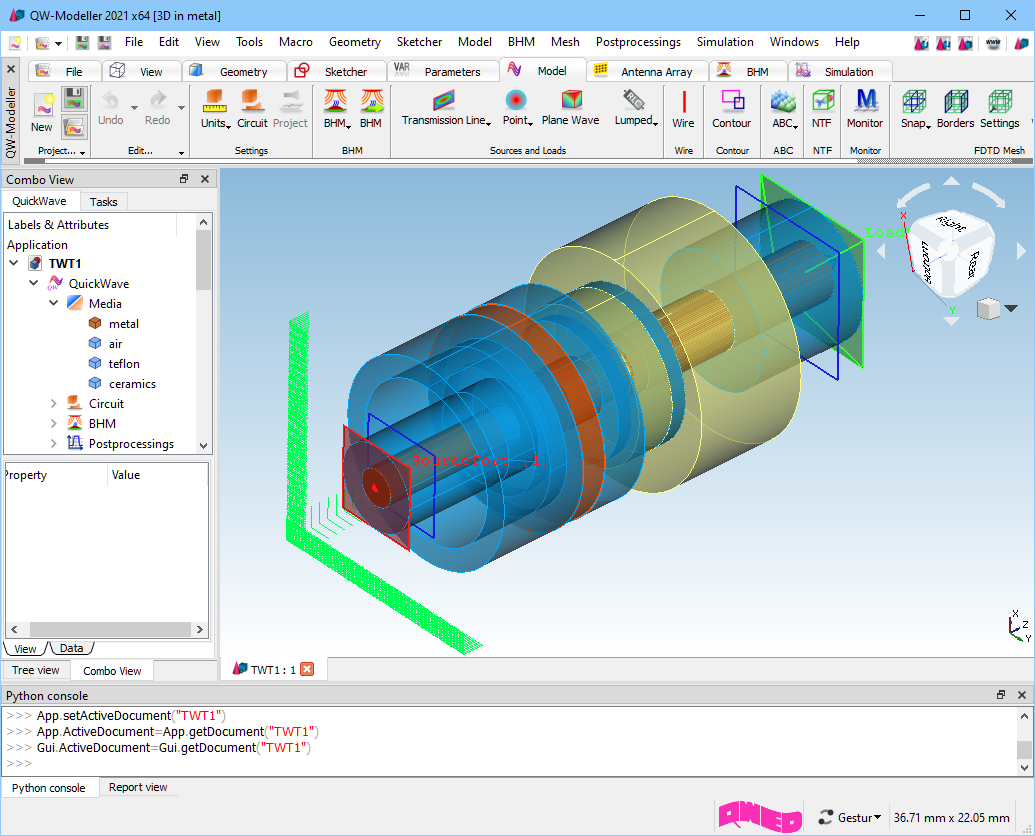The width and height of the screenshot is (1035, 836).
Task: Open the Open-file dropdown arrow in the quick toolbar
Action: 59,44
